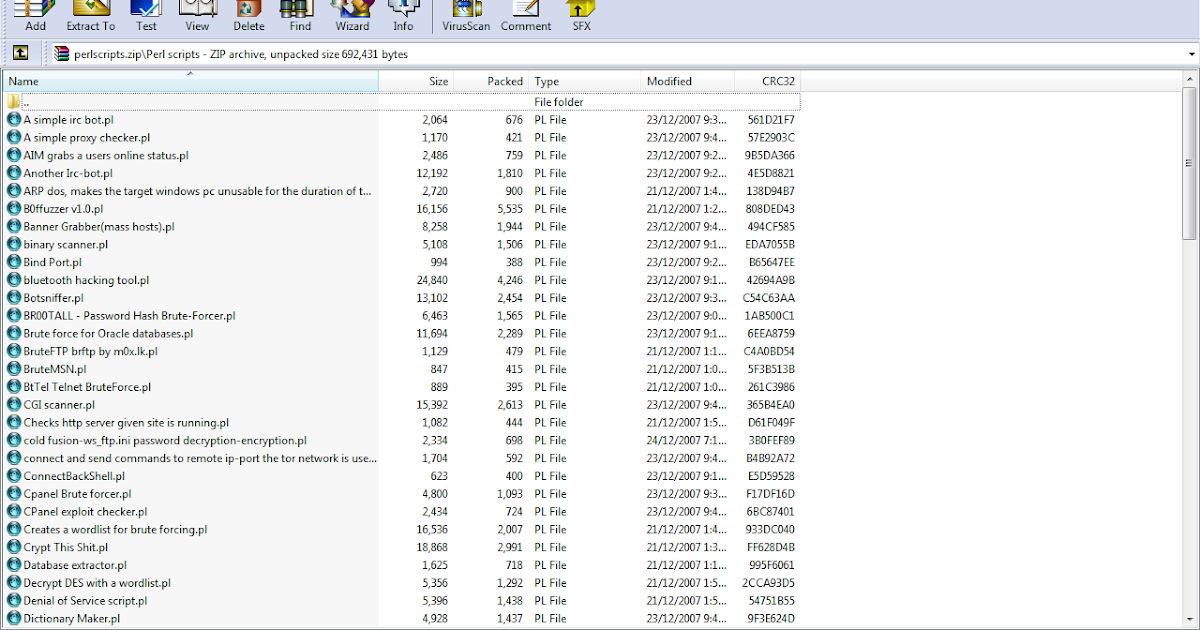This screenshot has width=1200, height=630.
Task: Open the Find tool
Action: [x=300, y=15]
